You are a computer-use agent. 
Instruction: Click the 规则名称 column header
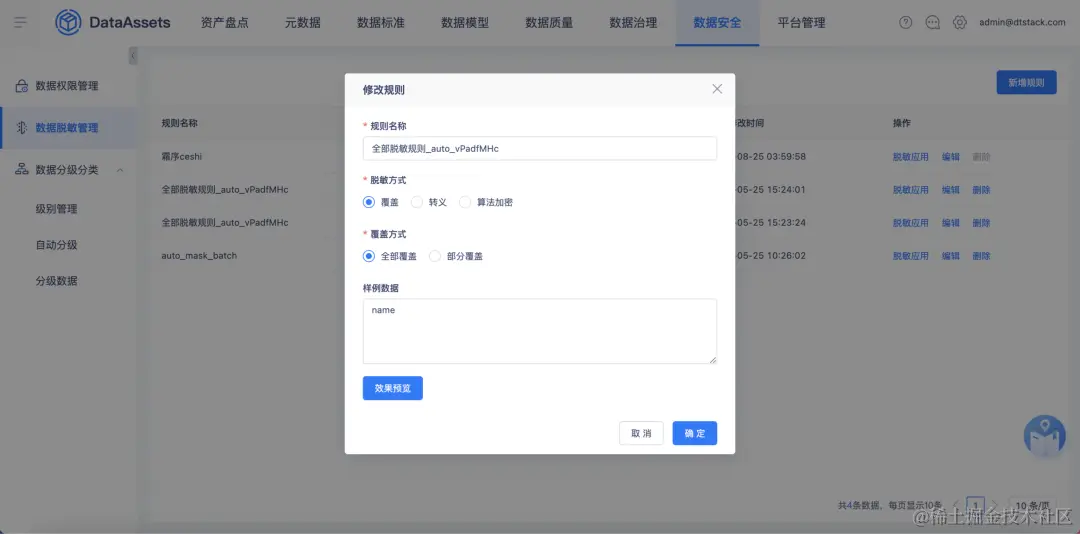[180, 123]
